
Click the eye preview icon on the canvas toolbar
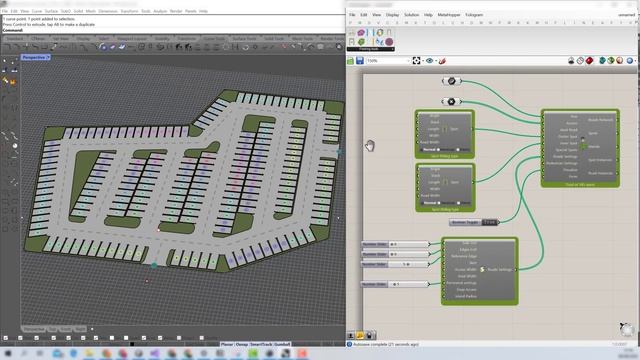[x=429, y=61]
